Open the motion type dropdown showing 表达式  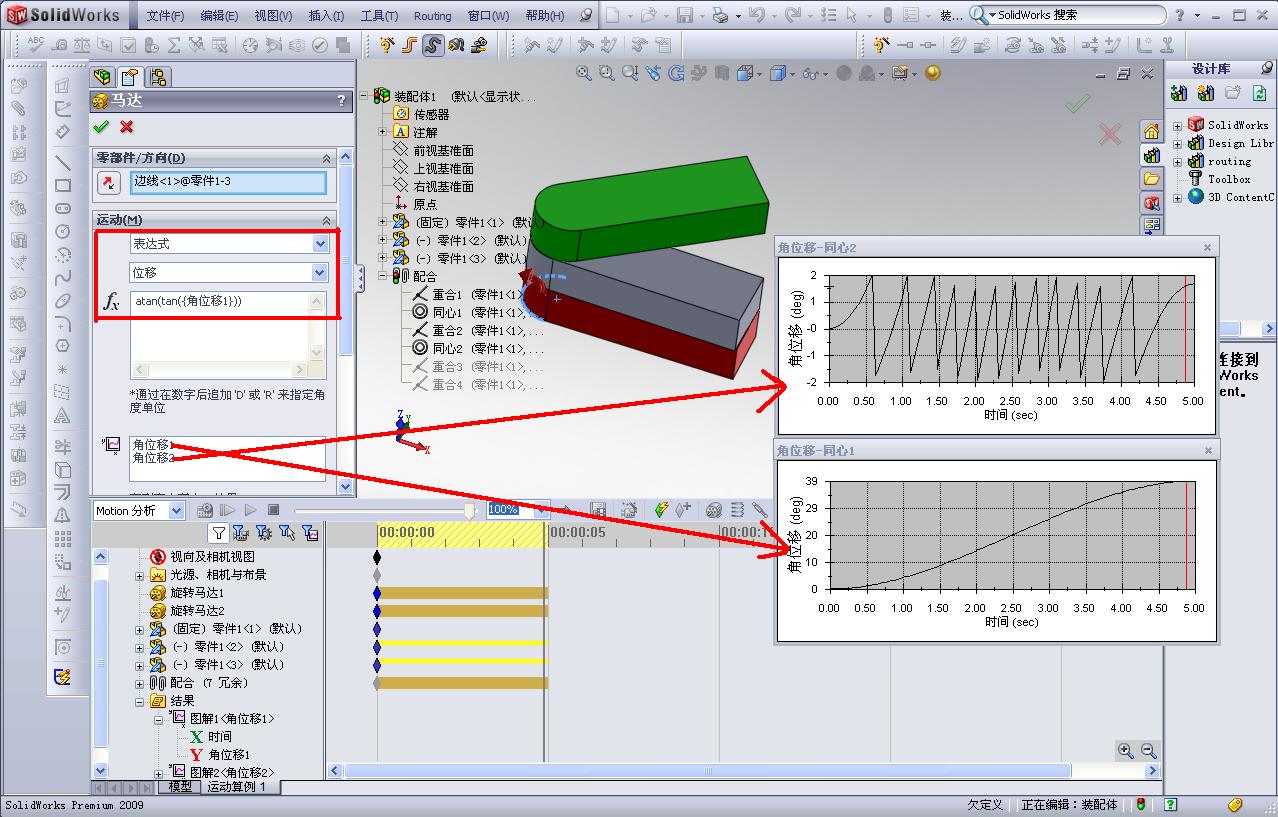point(320,244)
